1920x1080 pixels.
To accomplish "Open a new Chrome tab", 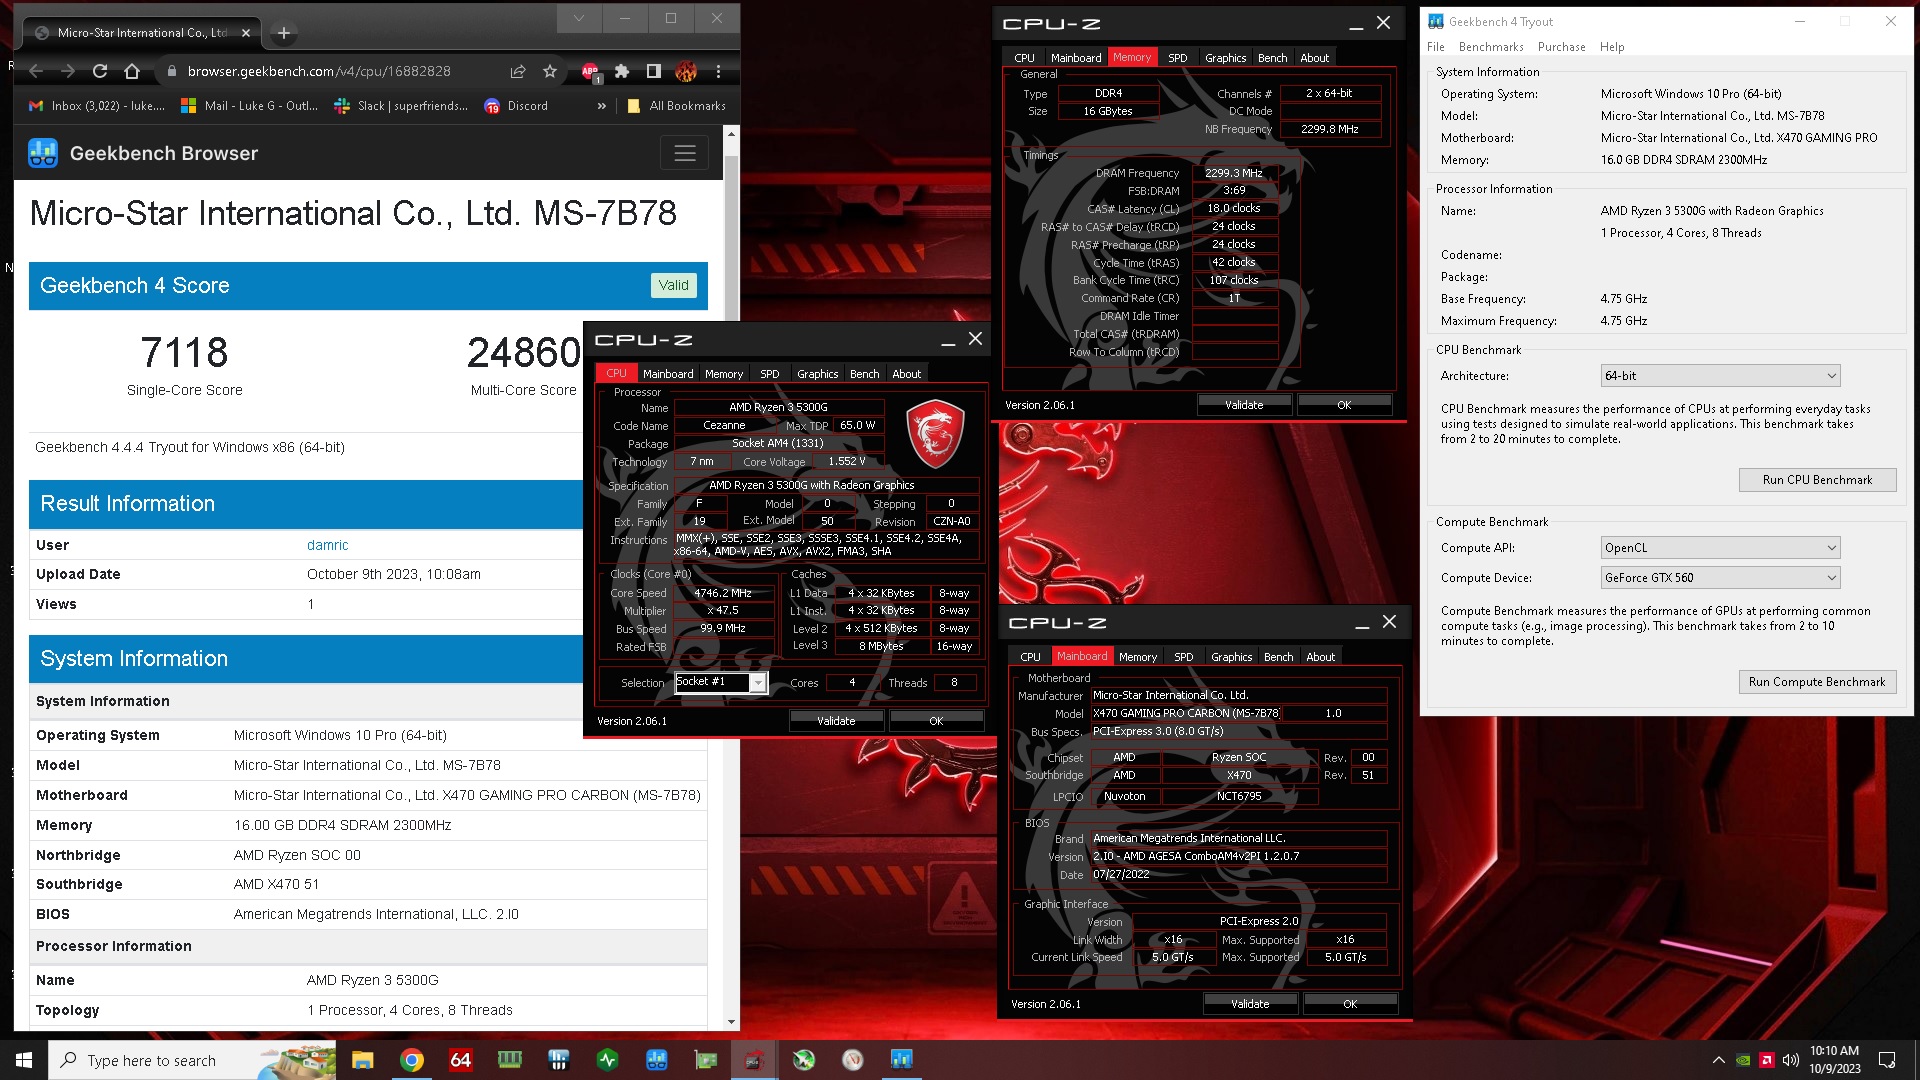I will coord(284,33).
